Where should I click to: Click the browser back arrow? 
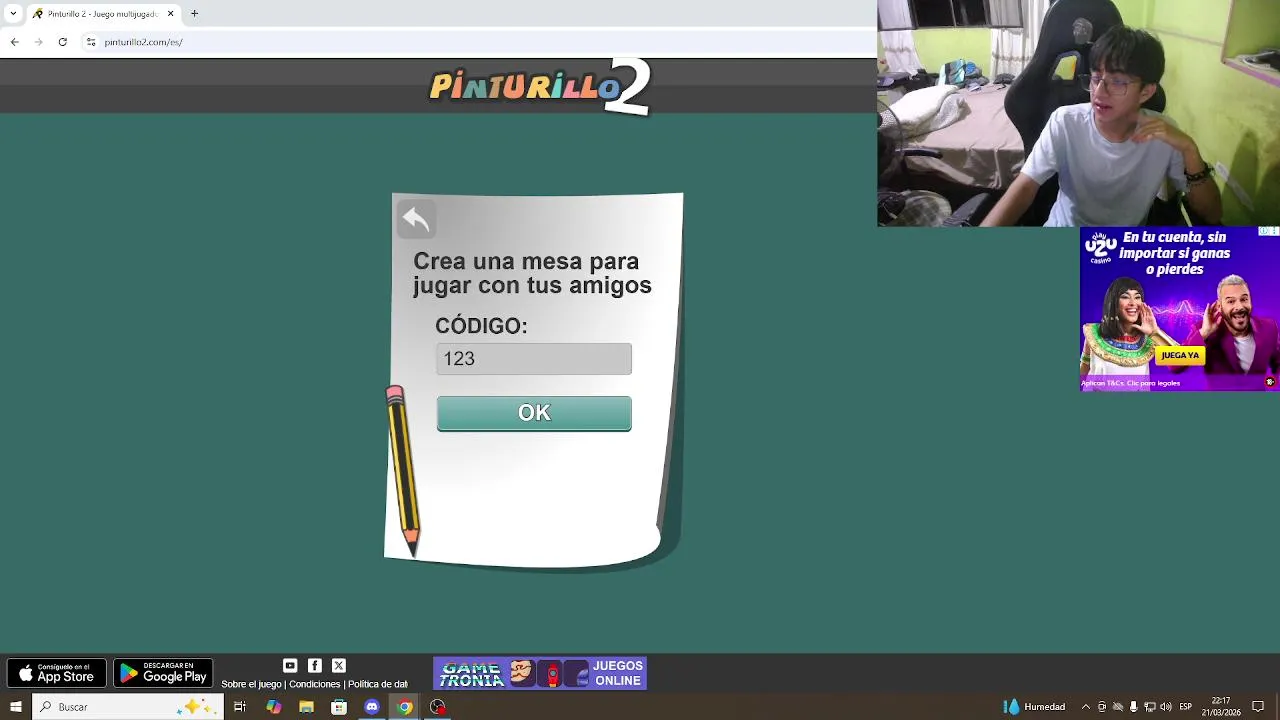[14, 42]
